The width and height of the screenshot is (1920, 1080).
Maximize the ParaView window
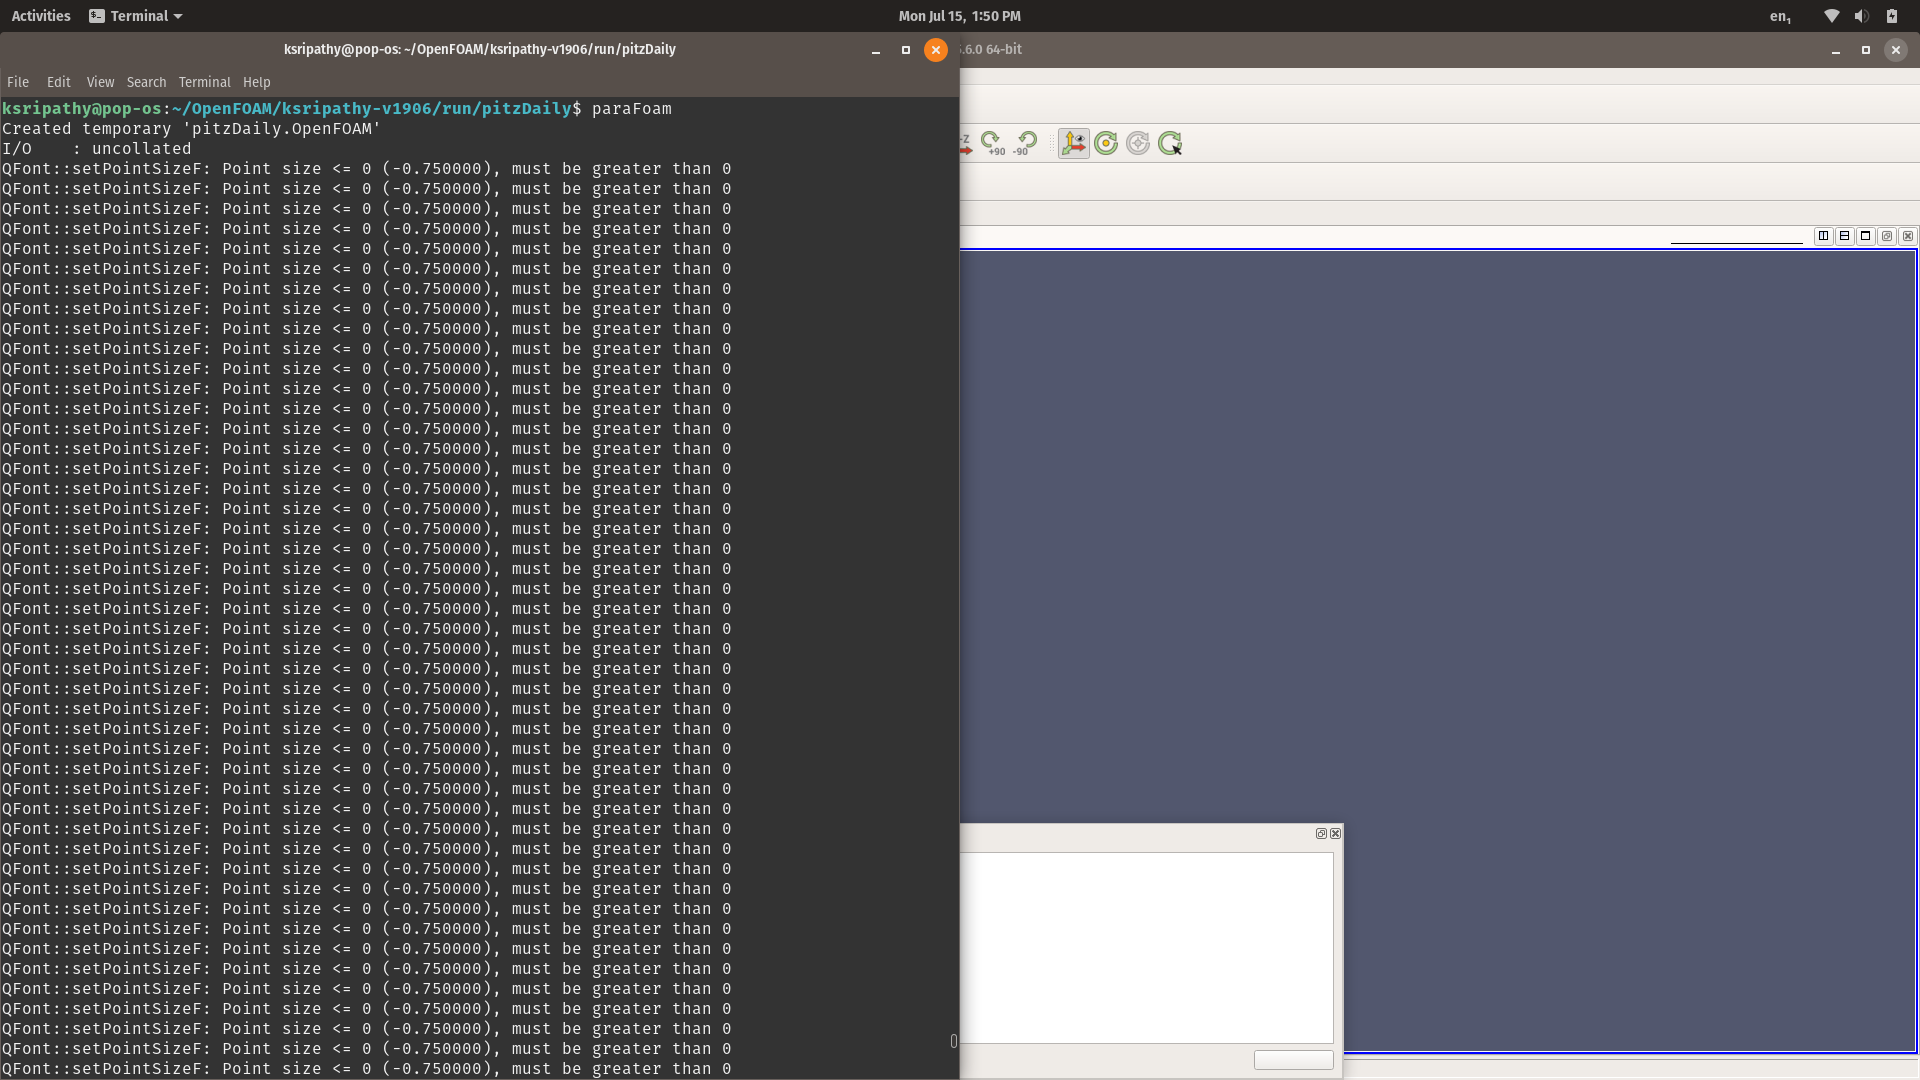pos(1866,50)
